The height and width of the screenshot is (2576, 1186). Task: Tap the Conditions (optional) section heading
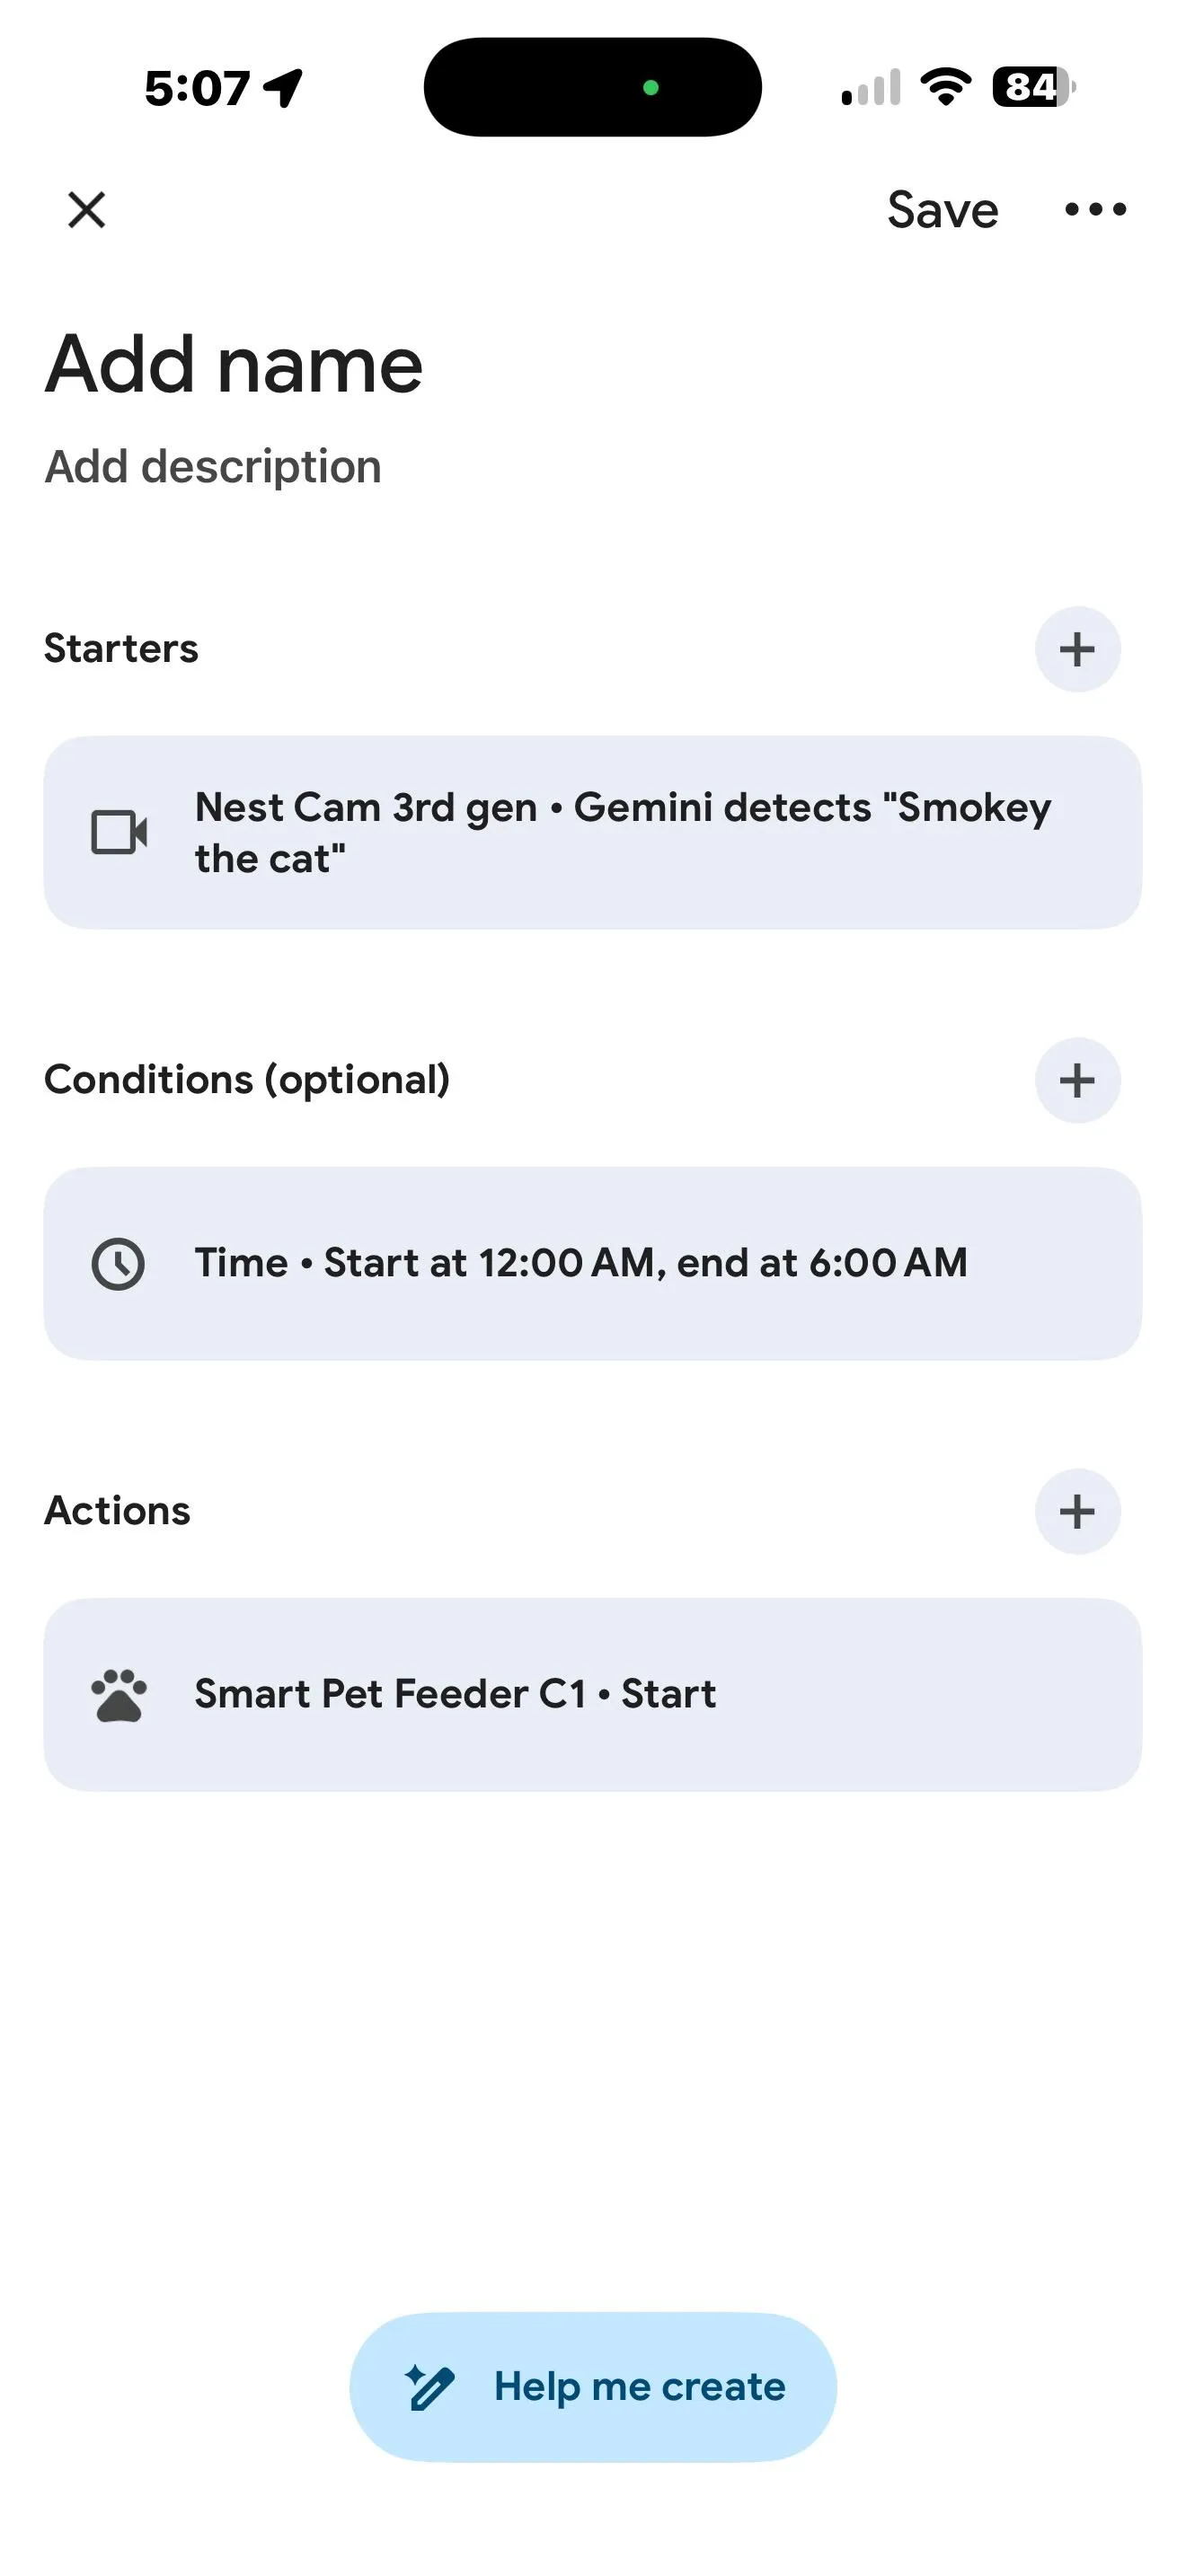(247, 1080)
